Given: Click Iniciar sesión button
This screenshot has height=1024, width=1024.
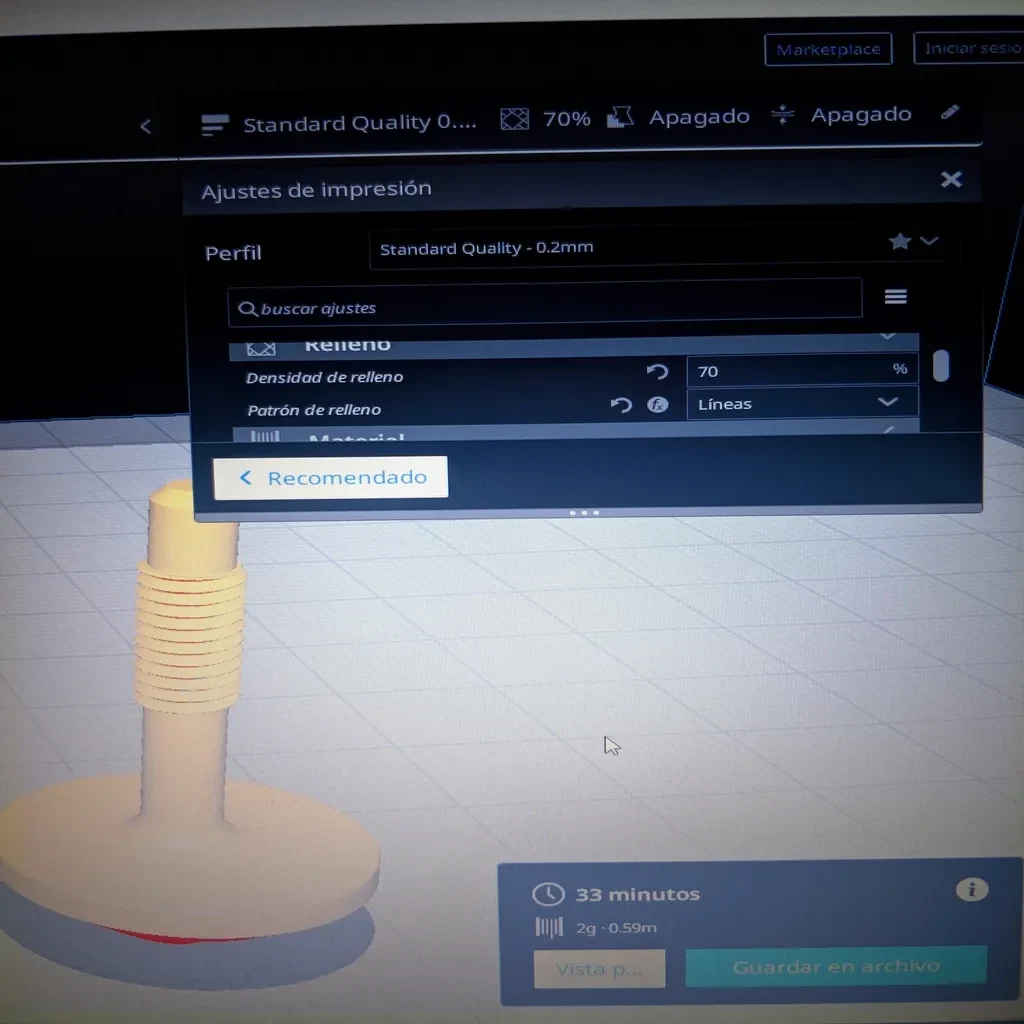Looking at the screenshot, I should pos(970,48).
